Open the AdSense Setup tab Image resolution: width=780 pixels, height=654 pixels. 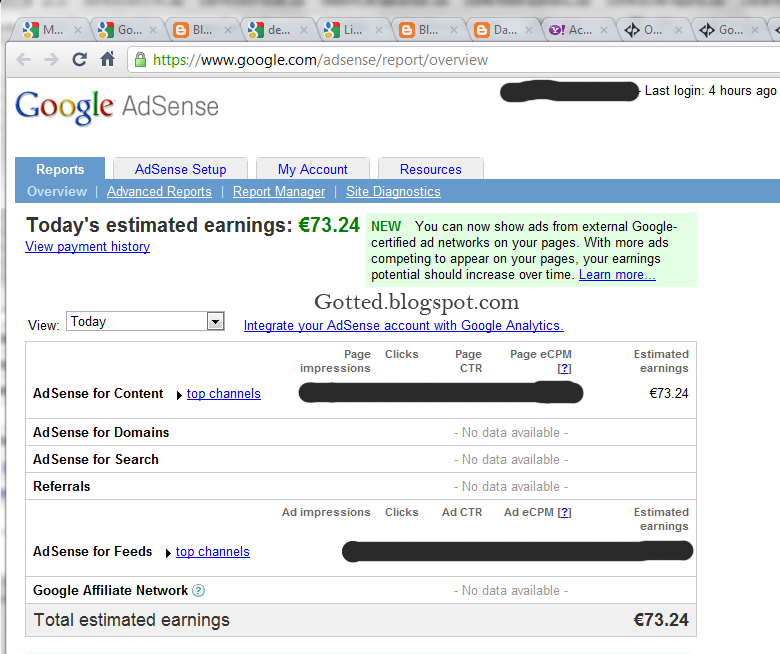tap(181, 169)
